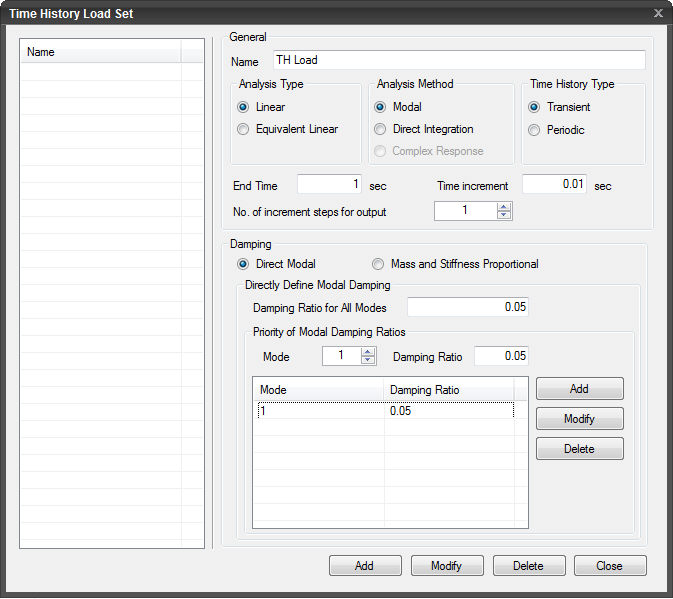Click Damping Ratio for All Modes field
The height and width of the screenshot is (599, 673).
click(x=467, y=307)
